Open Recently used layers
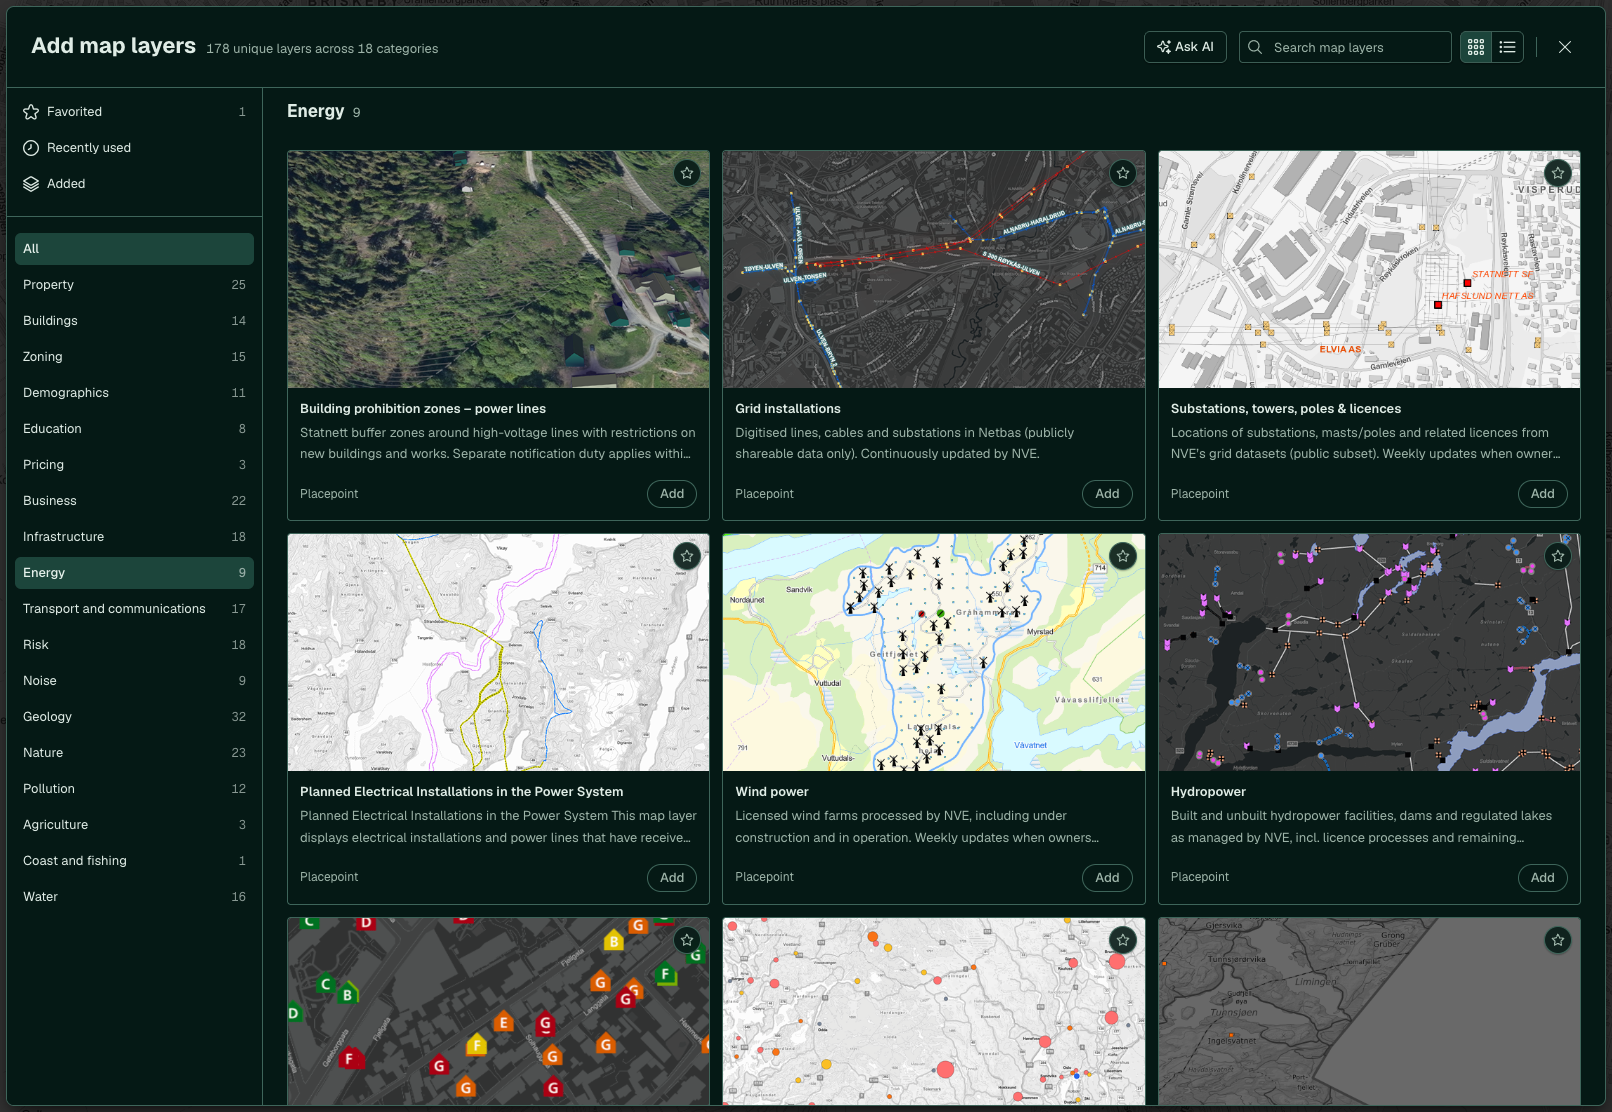The width and height of the screenshot is (1612, 1112). [x=134, y=148]
